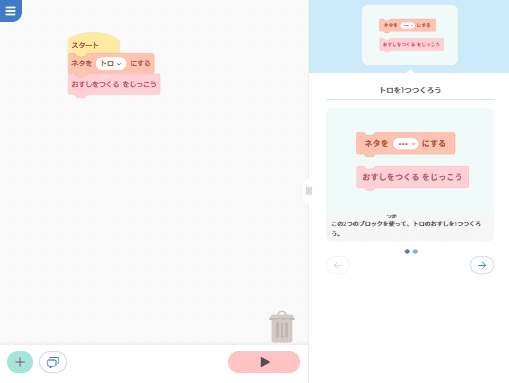The width and height of the screenshot is (509, 383).
Task: Go to the next instruction page arrow
Action: coord(482,265)
